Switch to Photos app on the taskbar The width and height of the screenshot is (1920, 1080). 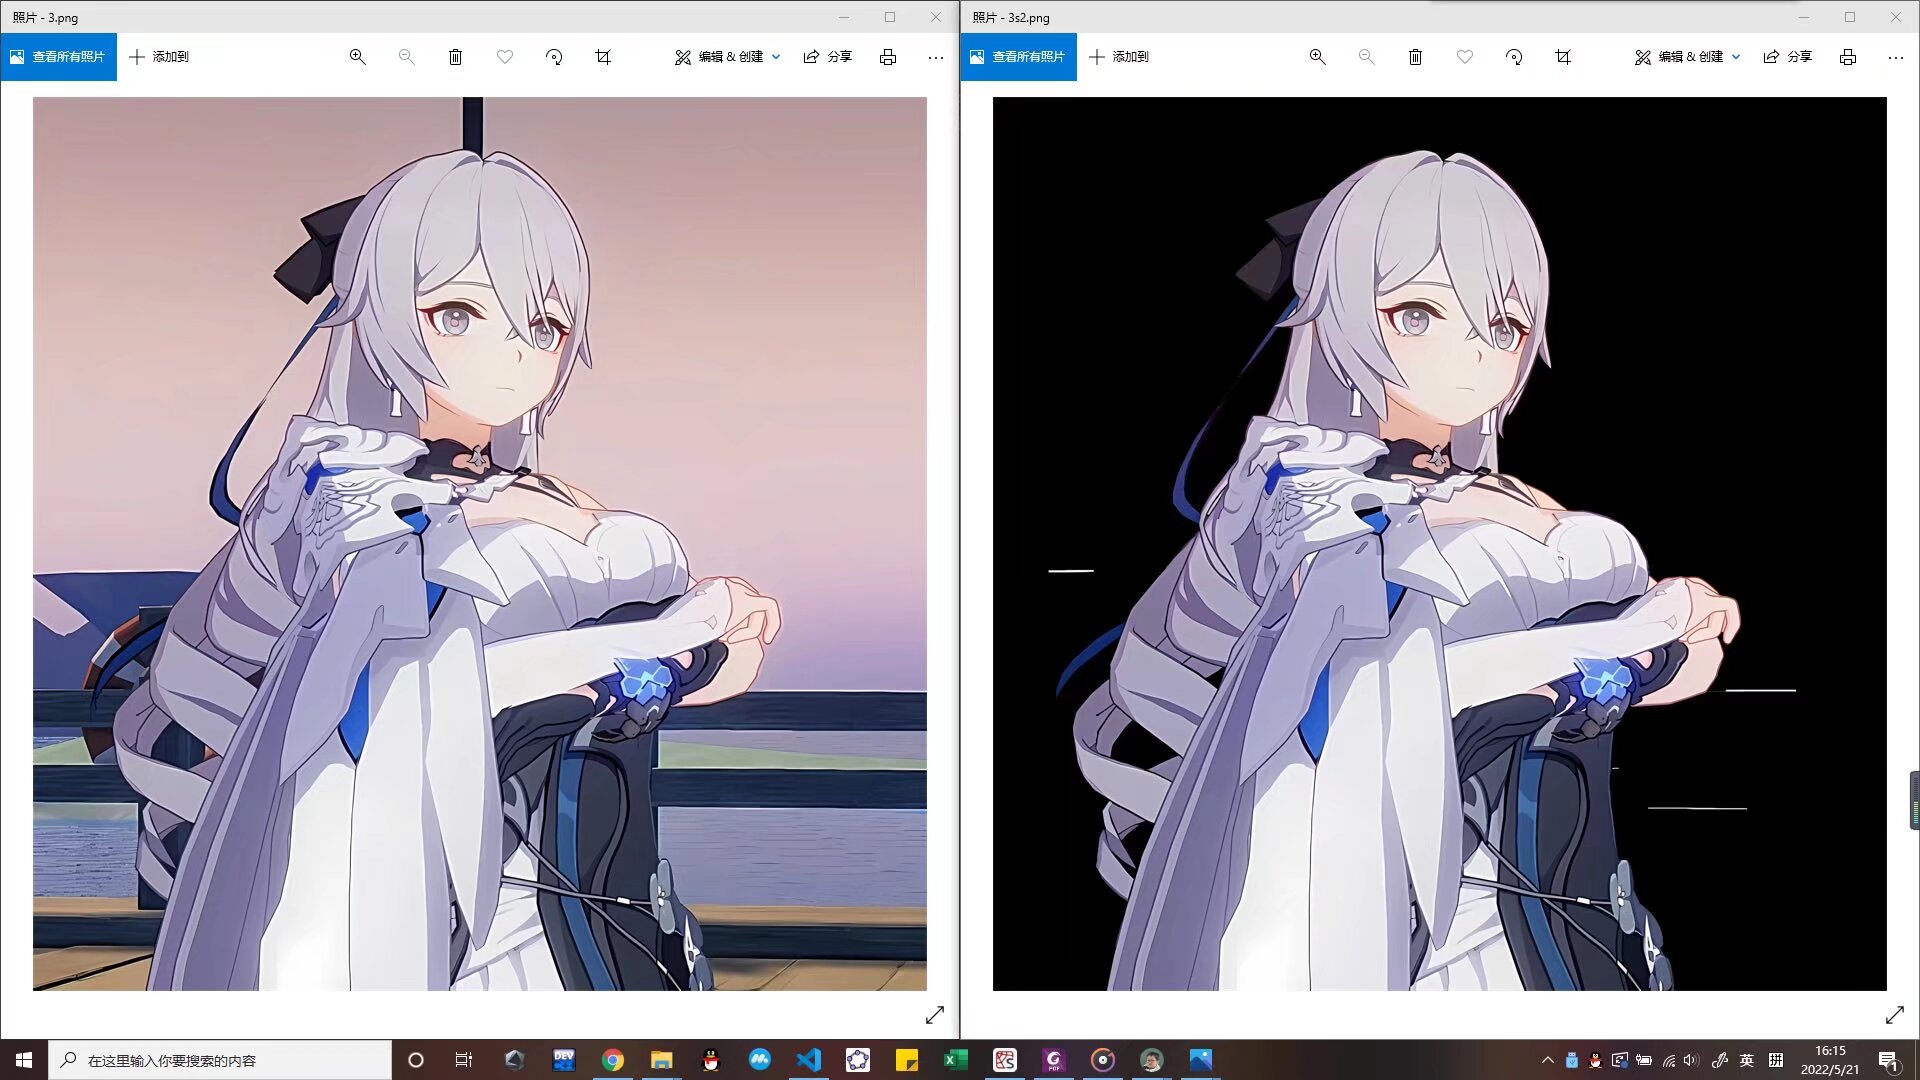1201,1060
